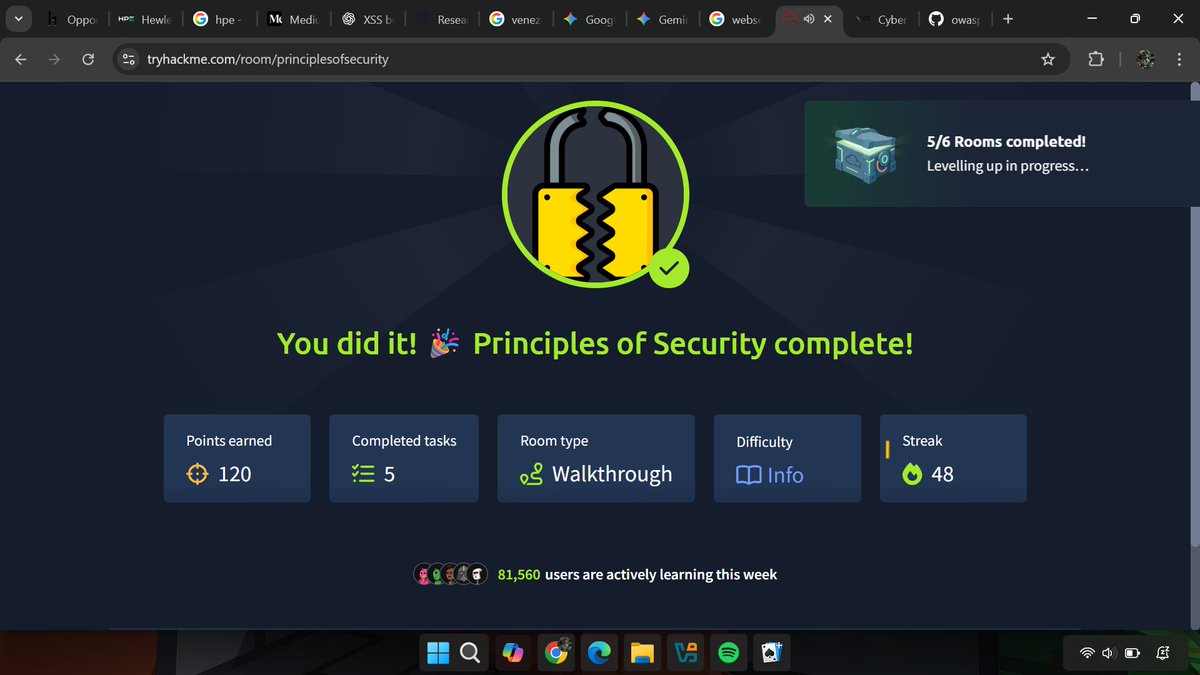The image size is (1200, 675).
Task: Open the Chrome profile avatar
Action: (x=1146, y=60)
